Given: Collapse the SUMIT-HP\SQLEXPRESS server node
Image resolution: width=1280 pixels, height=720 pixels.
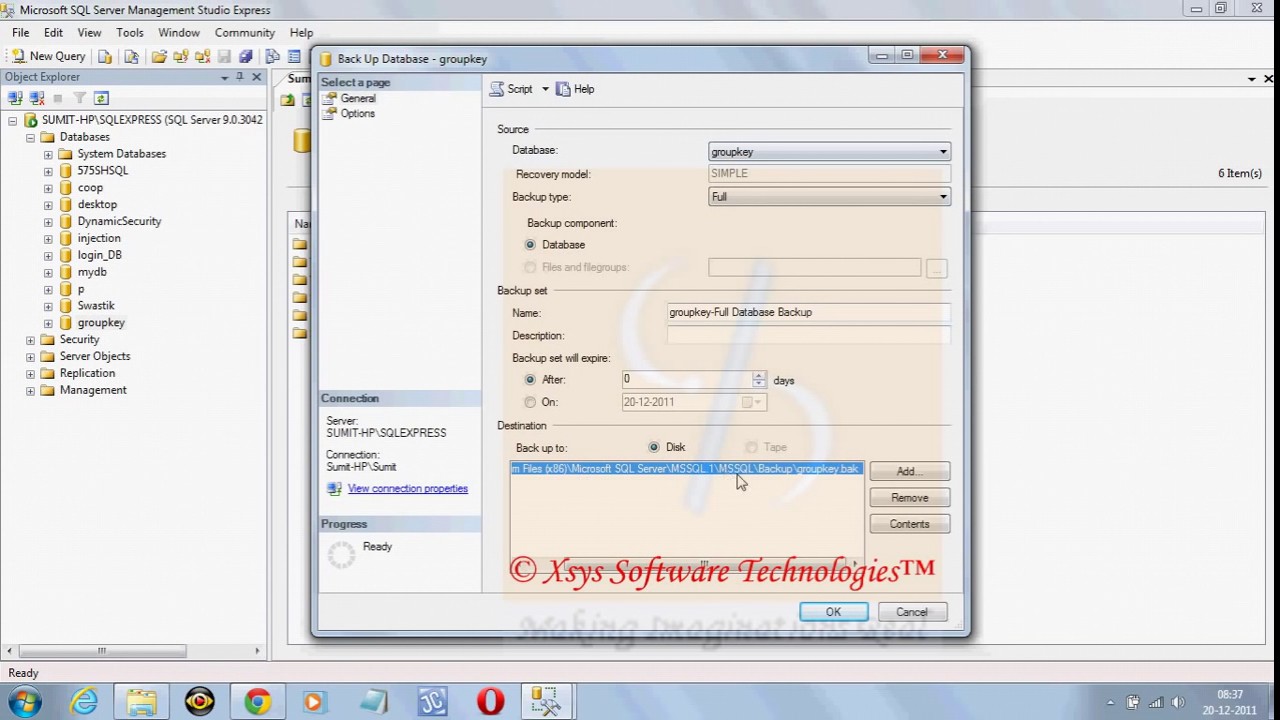Looking at the screenshot, I should coord(12,120).
